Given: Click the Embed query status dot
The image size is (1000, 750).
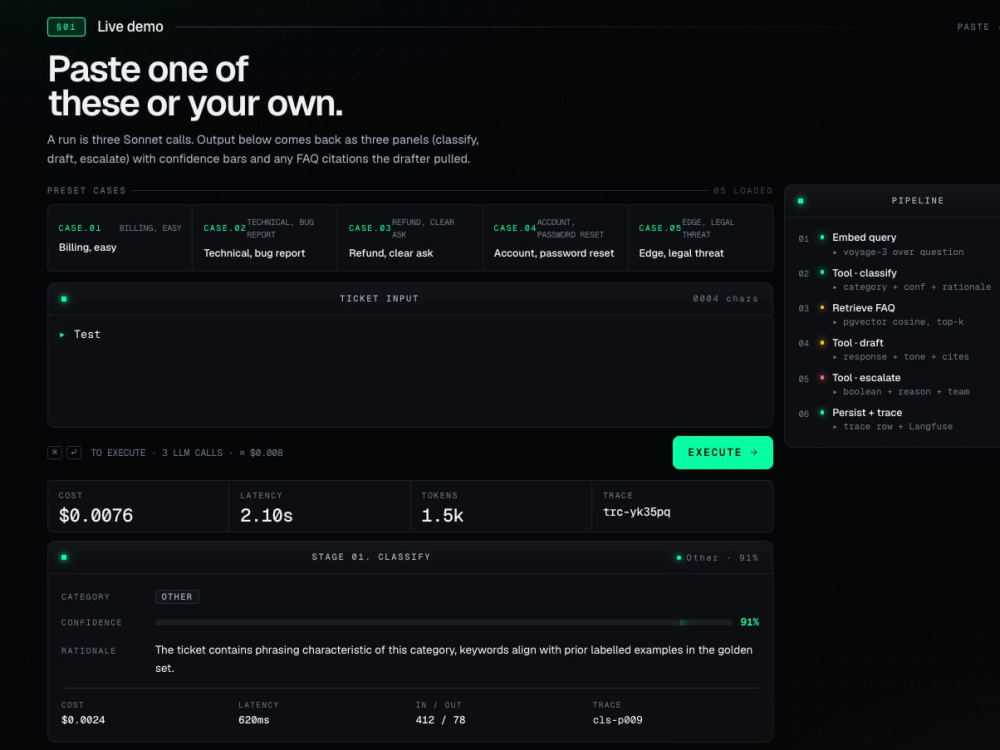Looking at the screenshot, I should coord(821,237).
